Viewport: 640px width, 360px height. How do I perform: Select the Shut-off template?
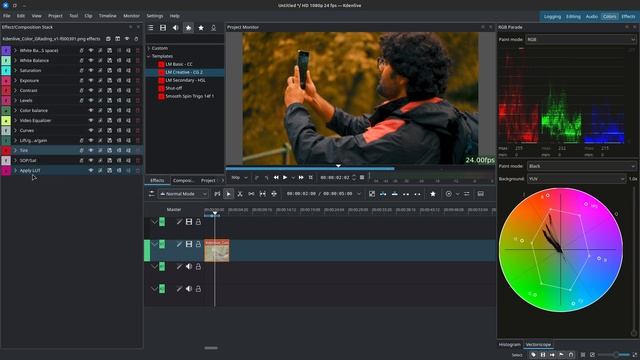173,88
